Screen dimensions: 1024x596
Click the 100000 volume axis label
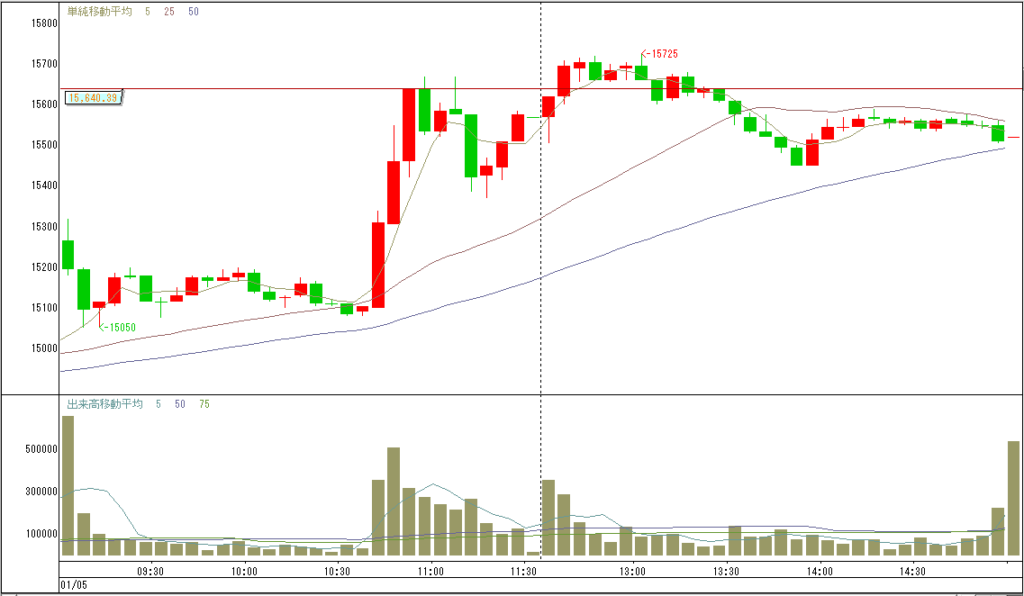(x=42, y=534)
